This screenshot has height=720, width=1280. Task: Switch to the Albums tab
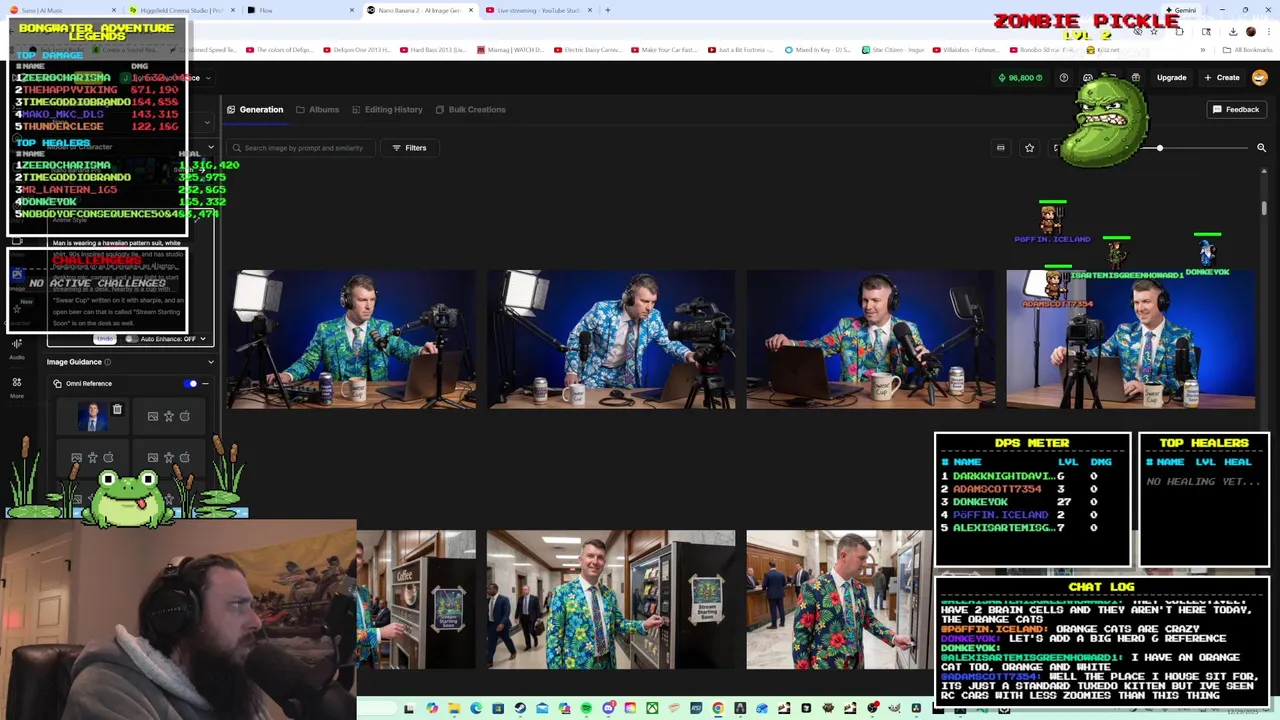click(317, 109)
